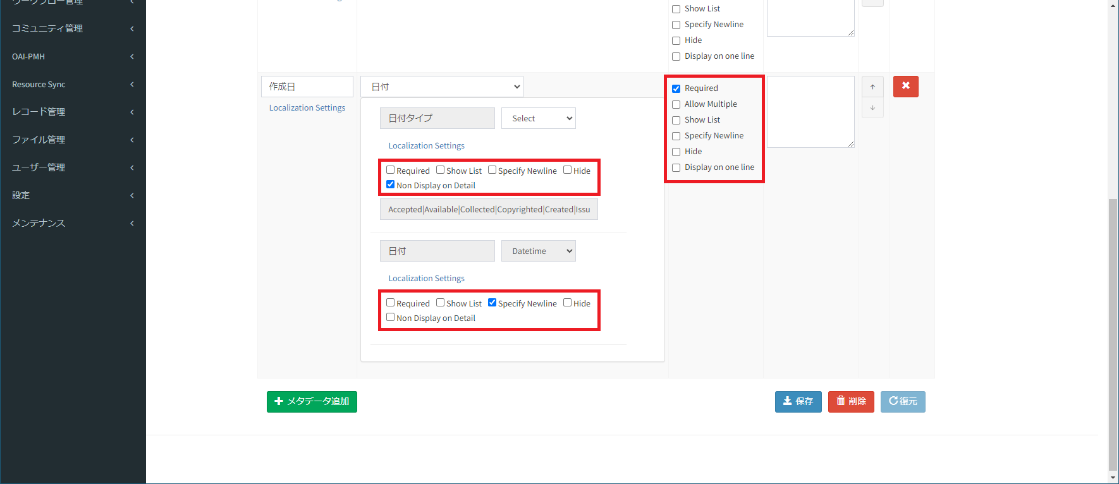Open the 日付 property type dropdown

tap(441, 88)
